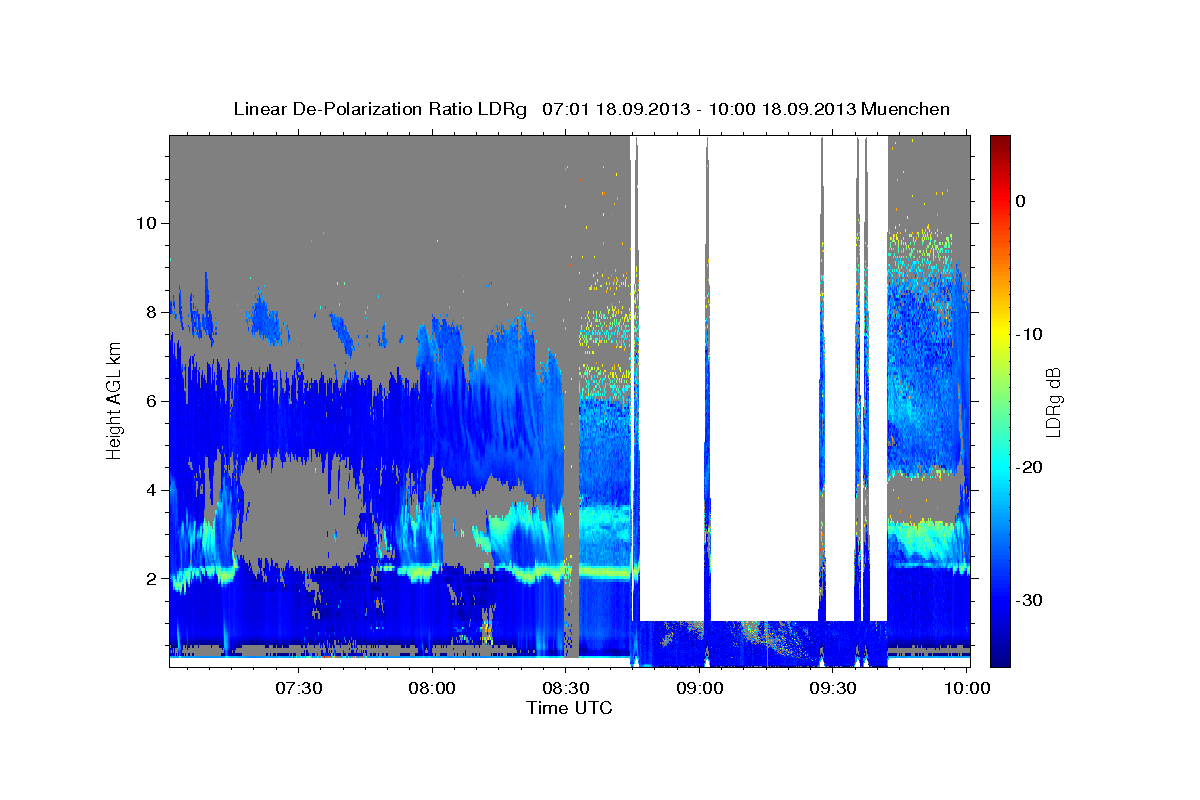1200x800 pixels.
Task: Click the start date '07:01 18.09.2013' in title
Action: [615, 109]
